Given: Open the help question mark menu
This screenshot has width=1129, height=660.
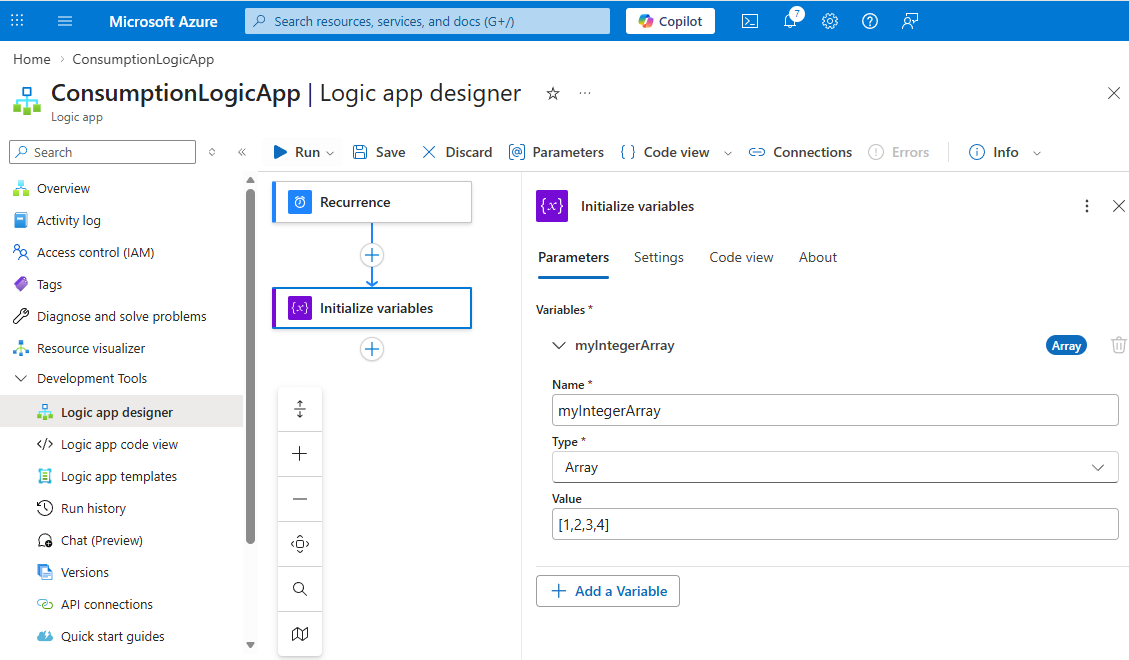Looking at the screenshot, I should click(870, 21).
